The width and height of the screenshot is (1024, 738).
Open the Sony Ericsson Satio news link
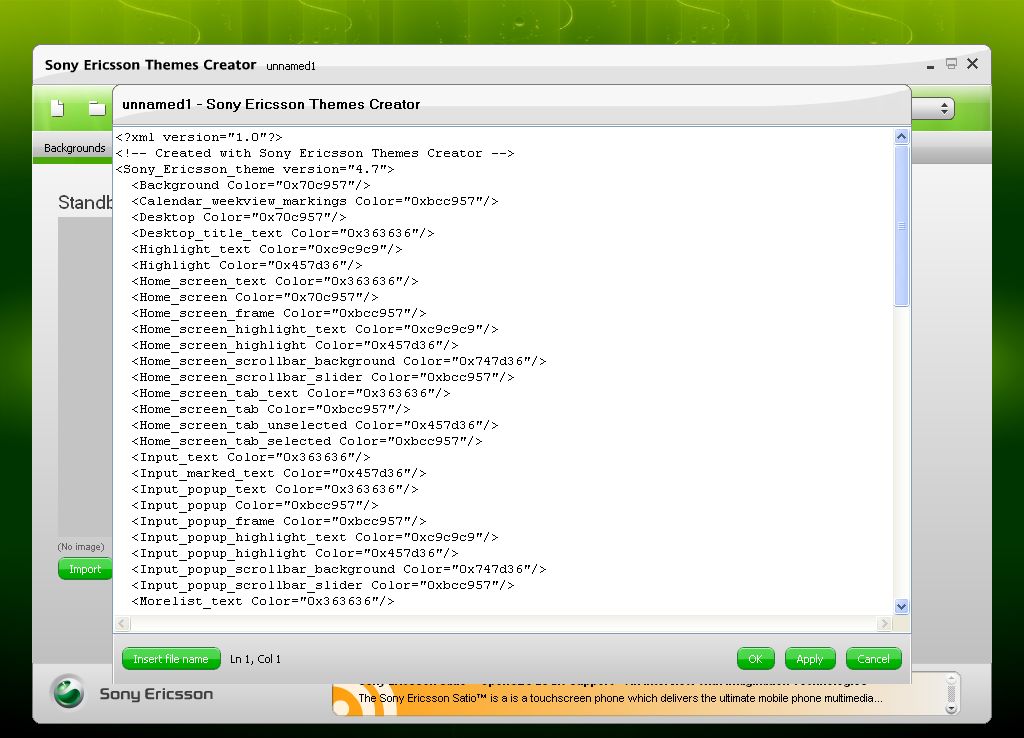point(620,698)
